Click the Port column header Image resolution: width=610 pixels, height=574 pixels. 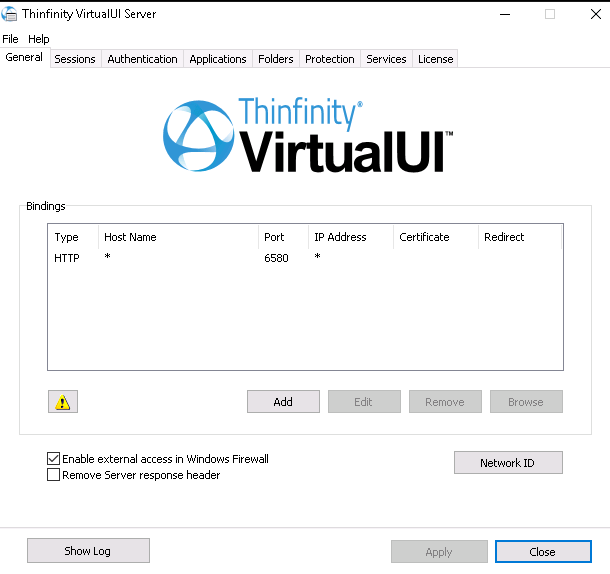click(x=283, y=237)
